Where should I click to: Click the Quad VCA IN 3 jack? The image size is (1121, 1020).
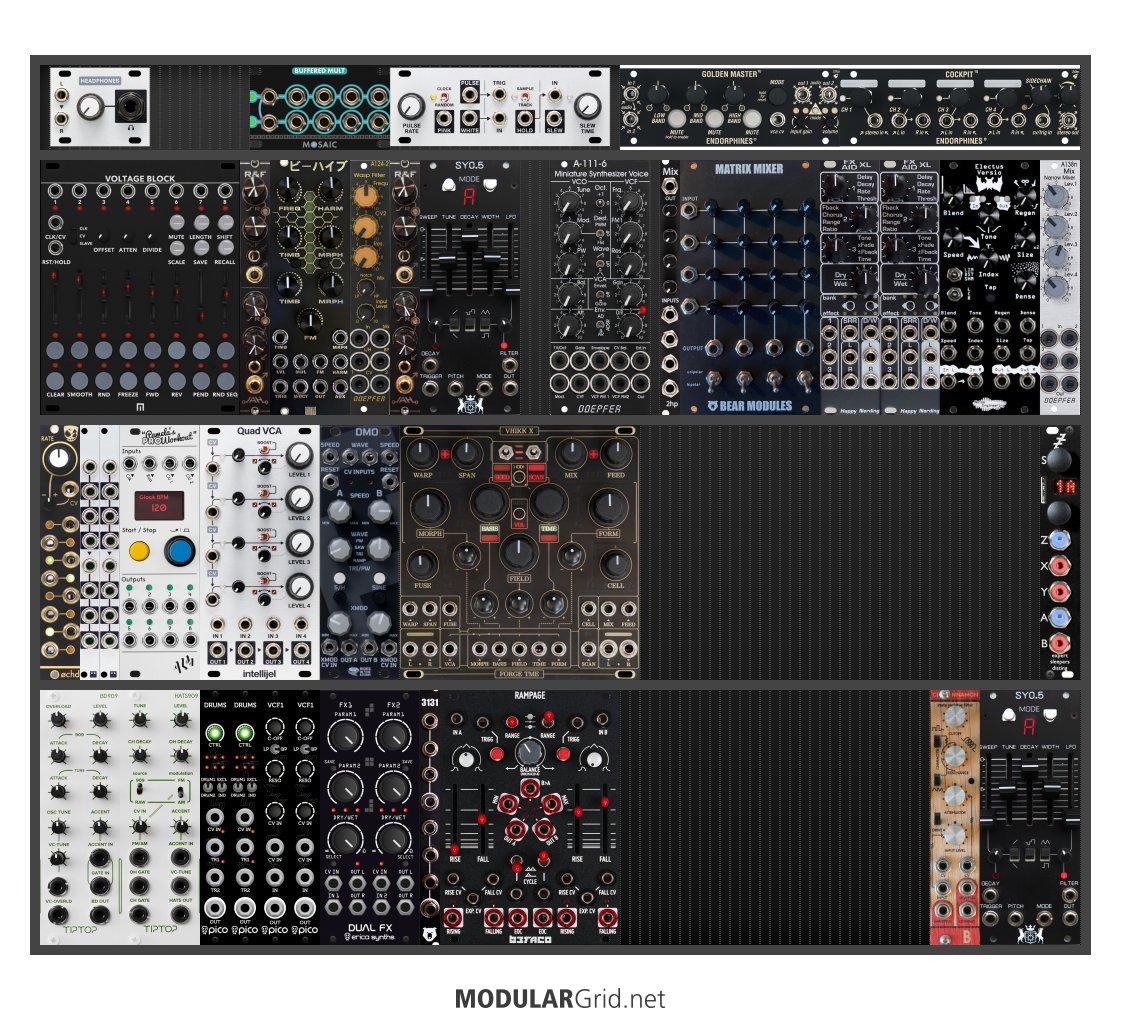click(x=272, y=624)
